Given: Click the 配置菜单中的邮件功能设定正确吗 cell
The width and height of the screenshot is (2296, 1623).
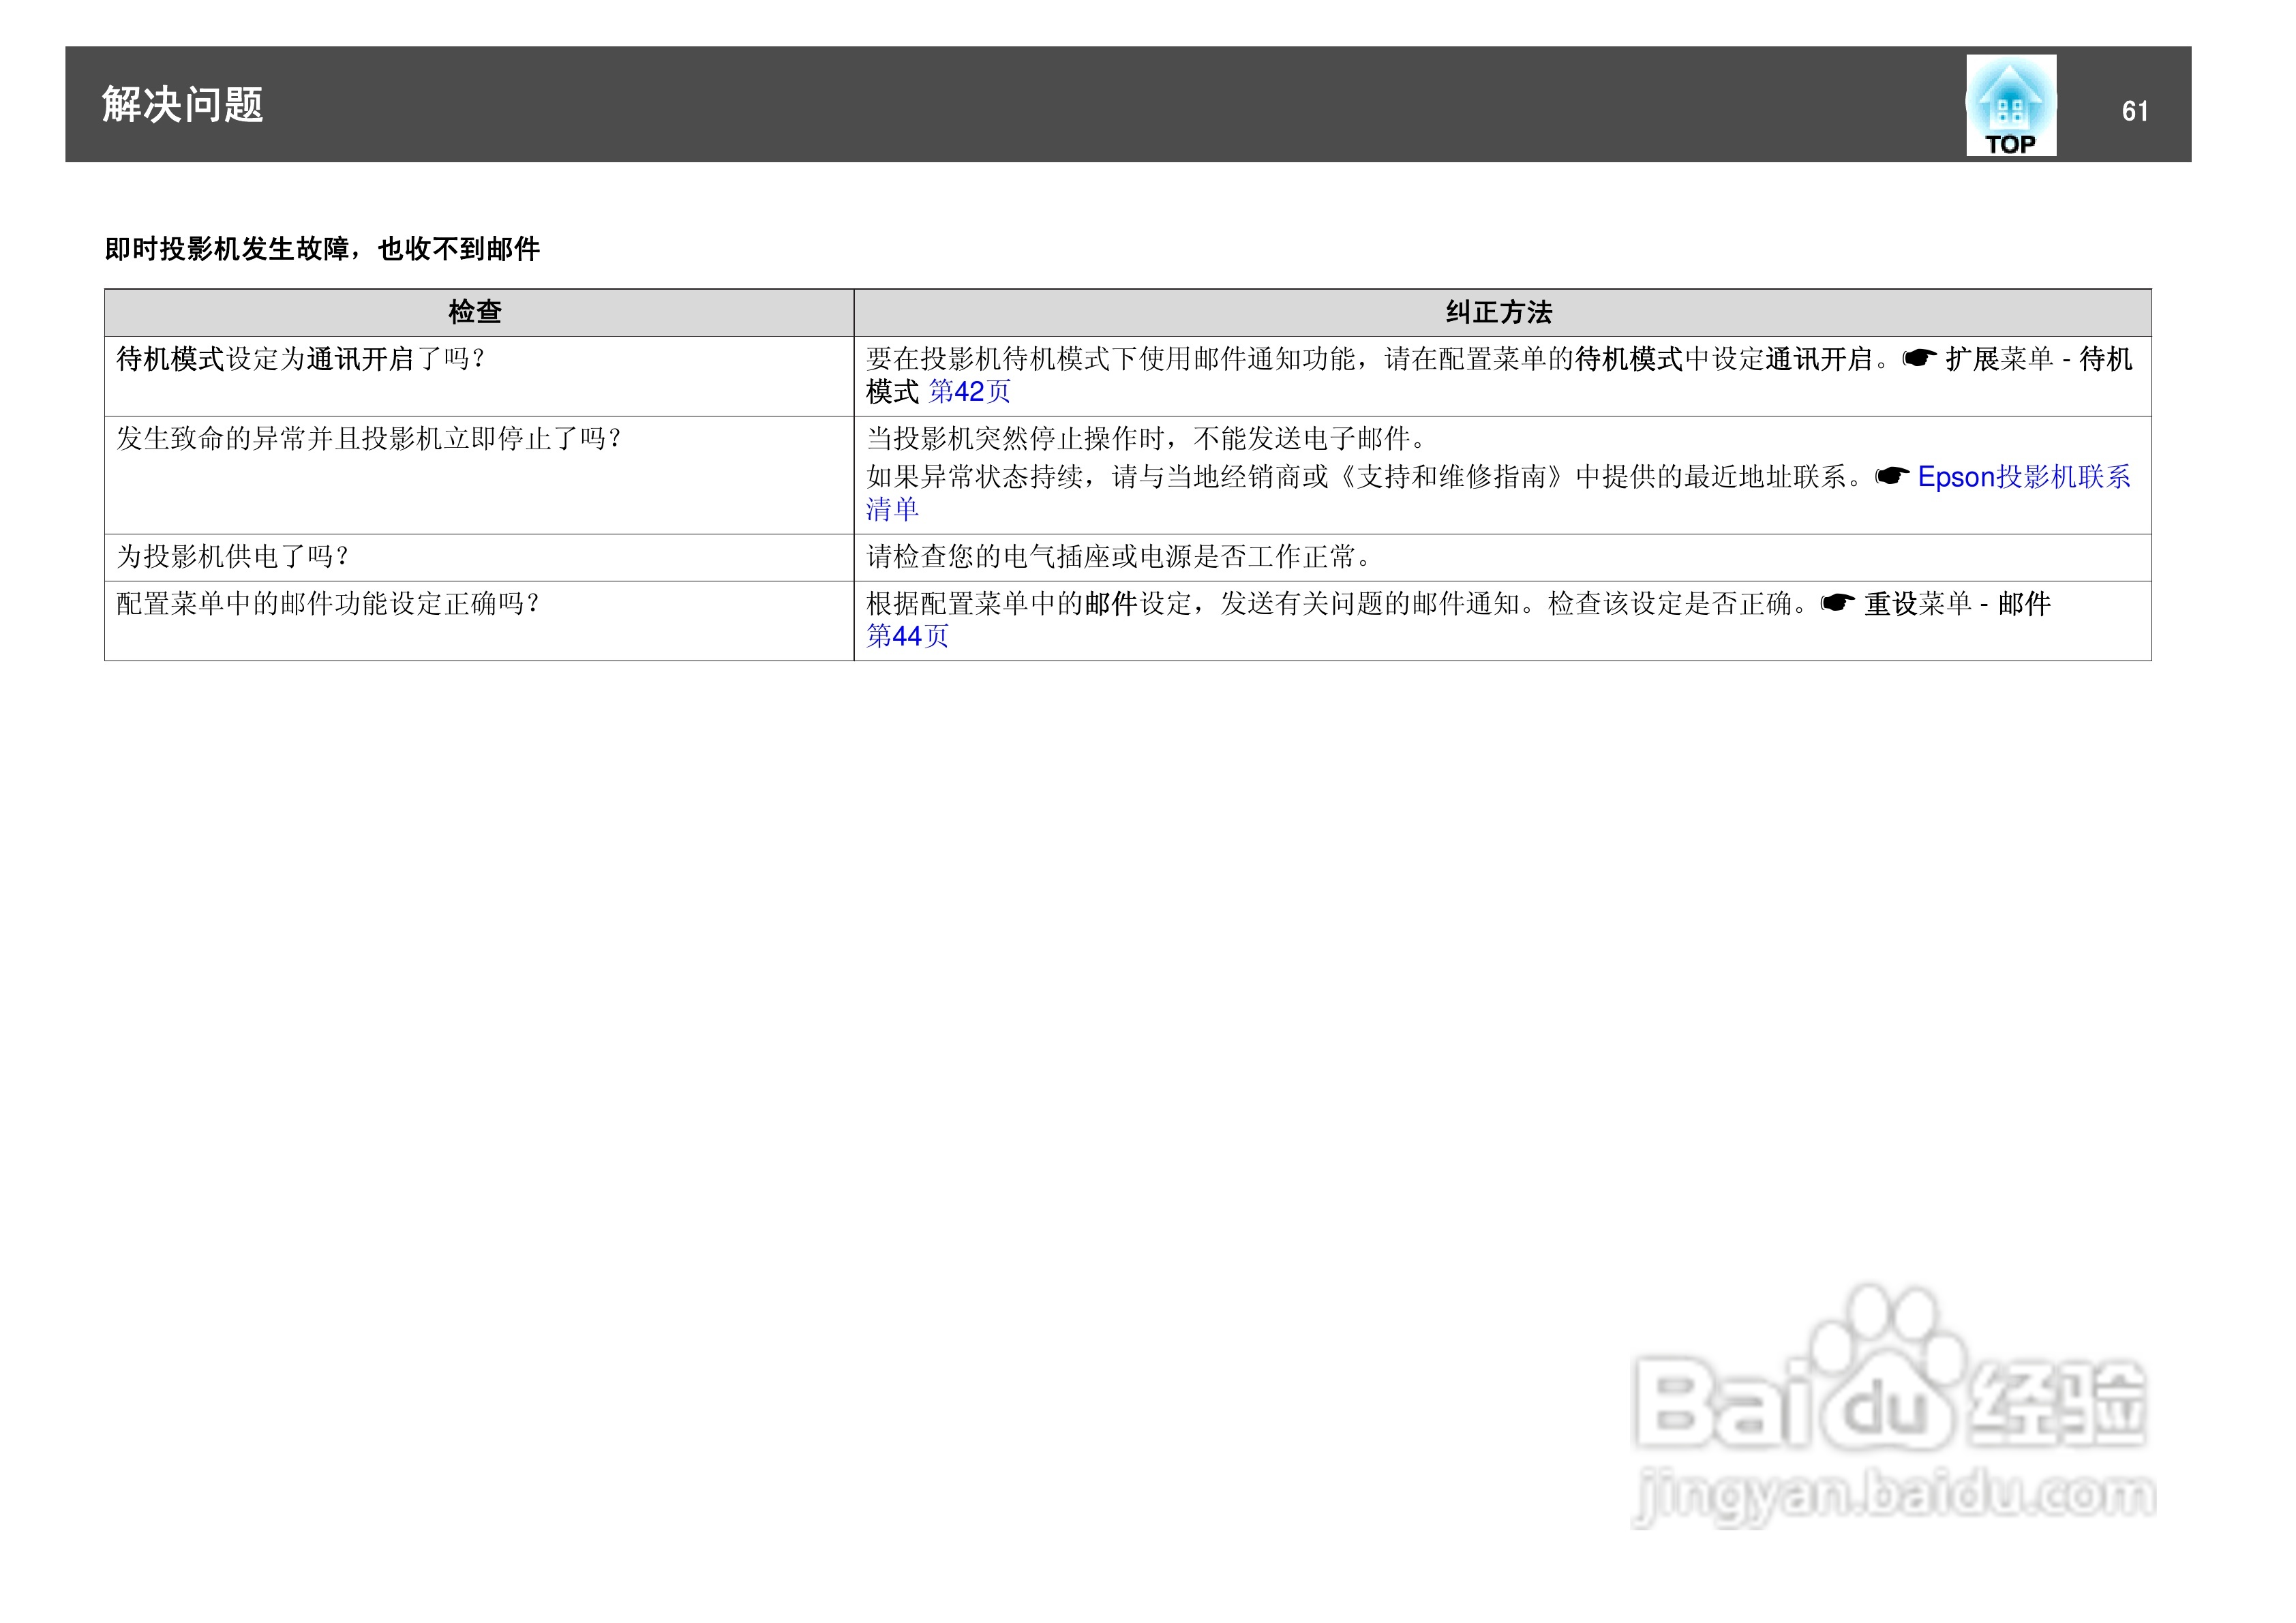Looking at the screenshot, I should (328, 603).
